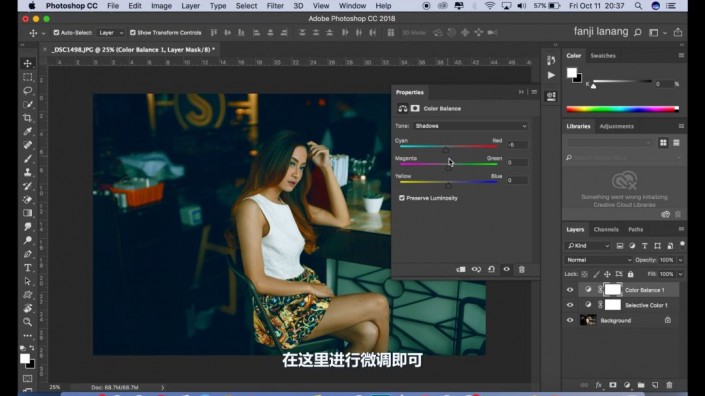Click the Magenta-Green value field
Image resolution: width=705 pixels, height=396 pixels.
click(x=517, y=162)
